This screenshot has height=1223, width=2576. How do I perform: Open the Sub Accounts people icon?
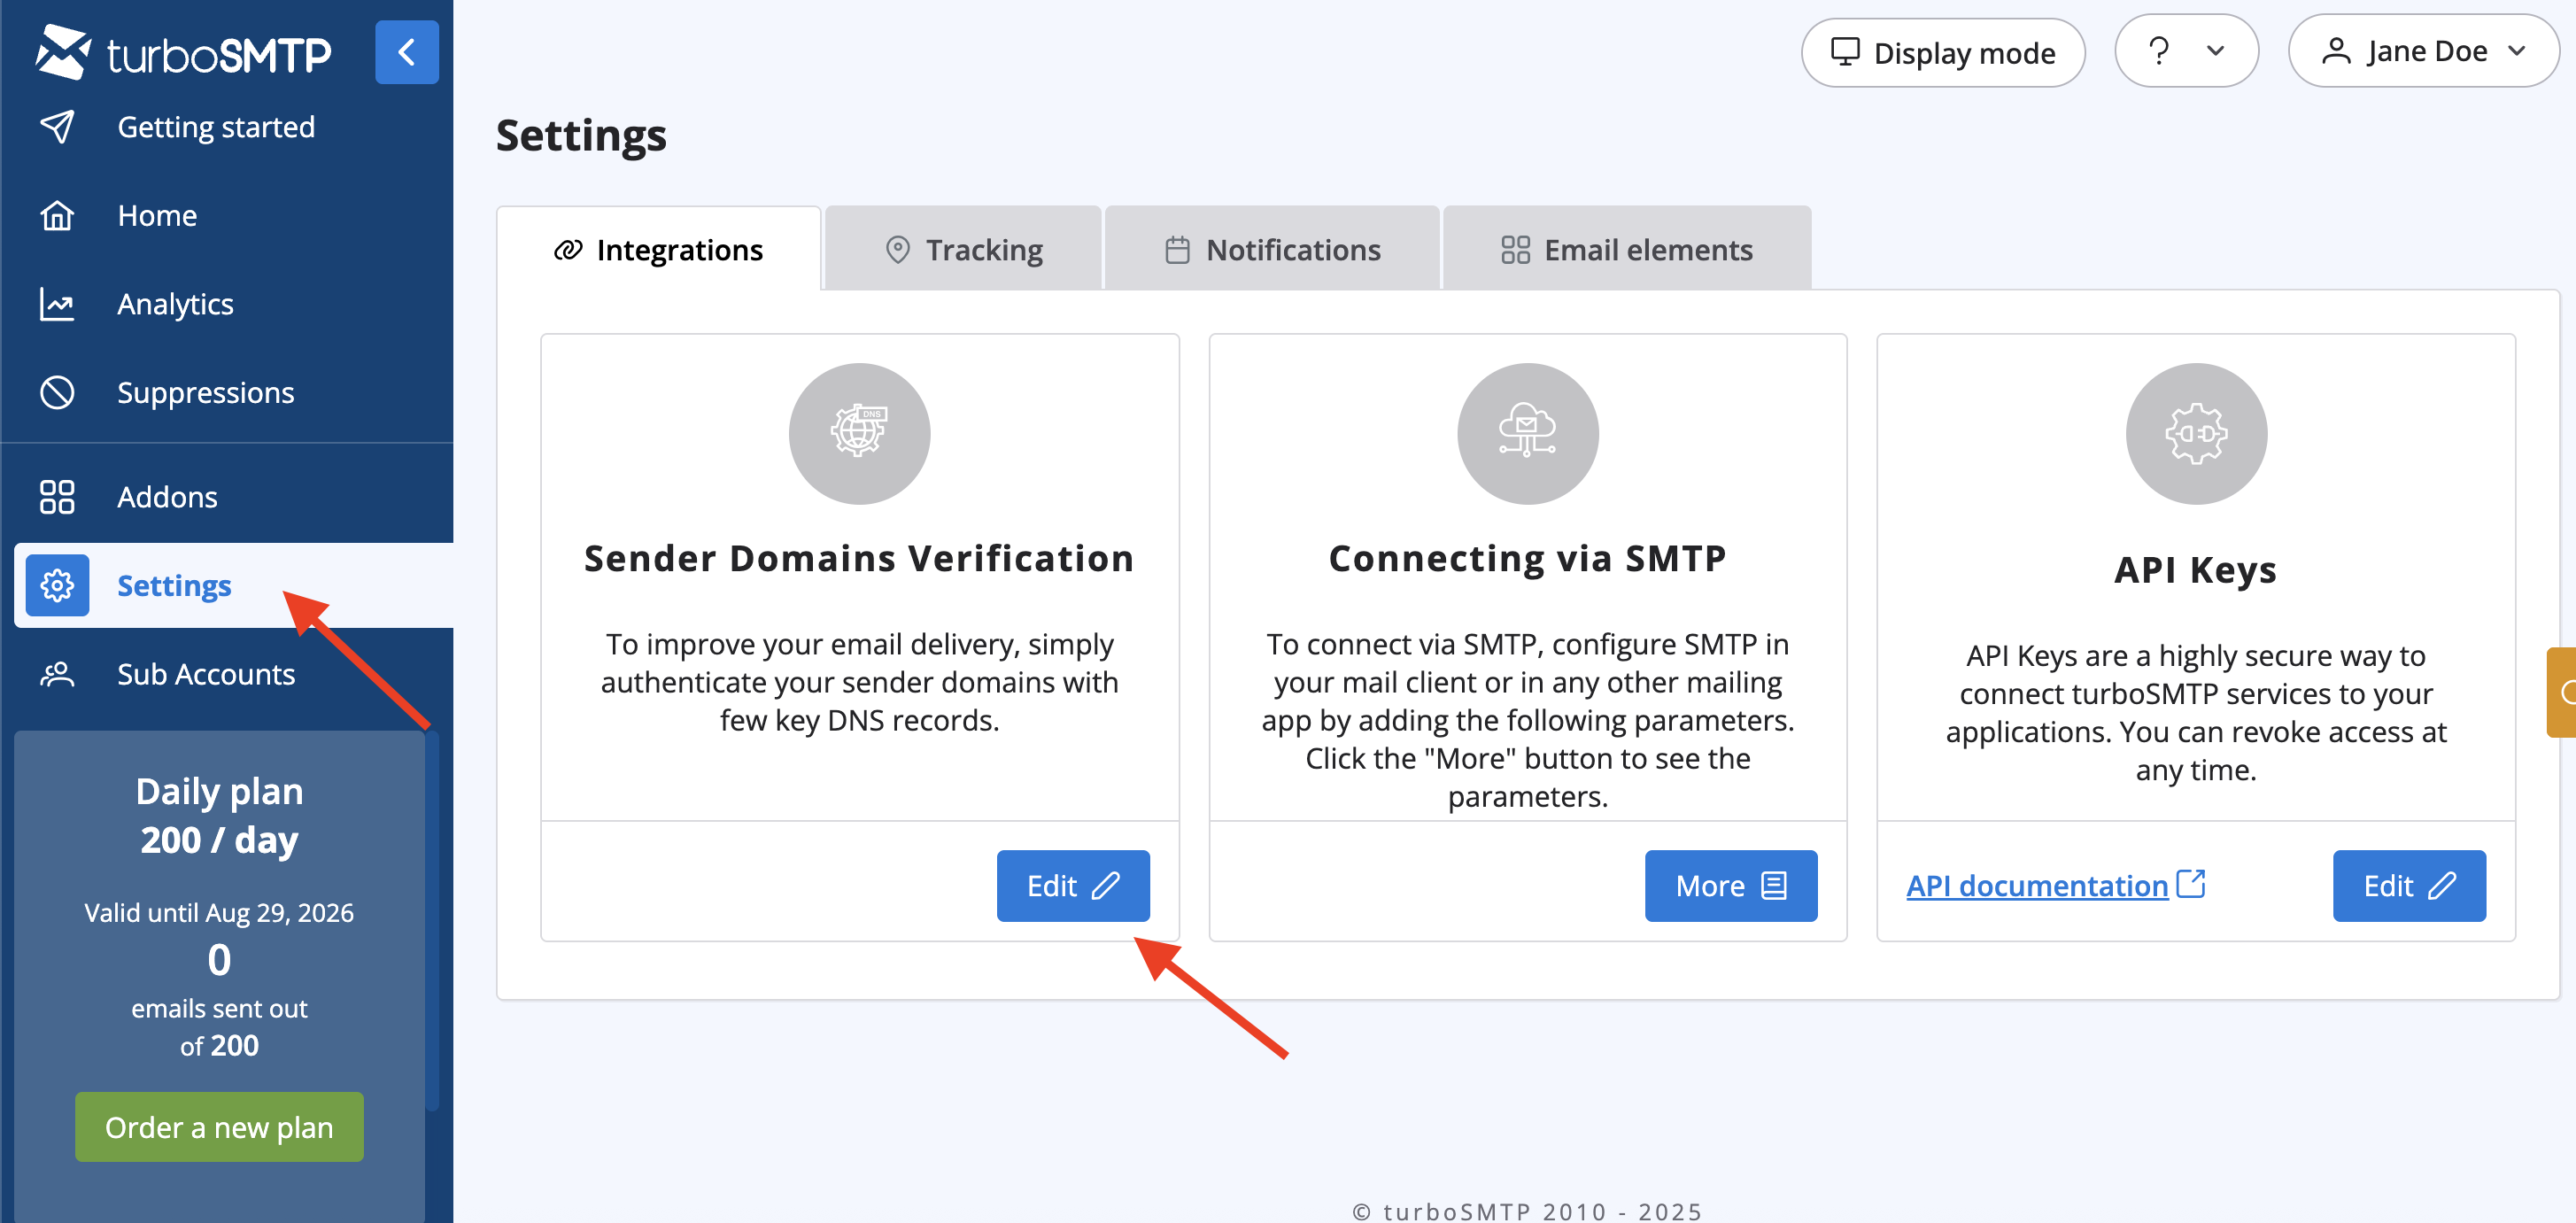(x=57, y=674)
